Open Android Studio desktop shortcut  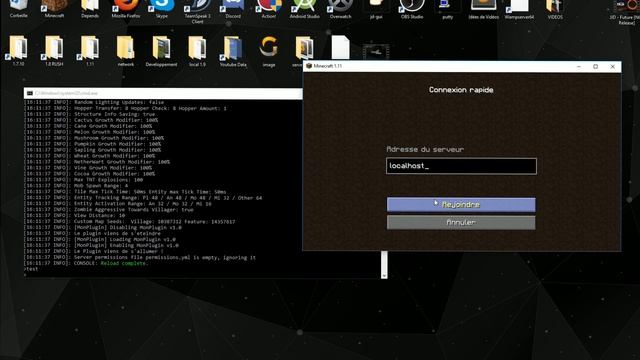(304, 8)
